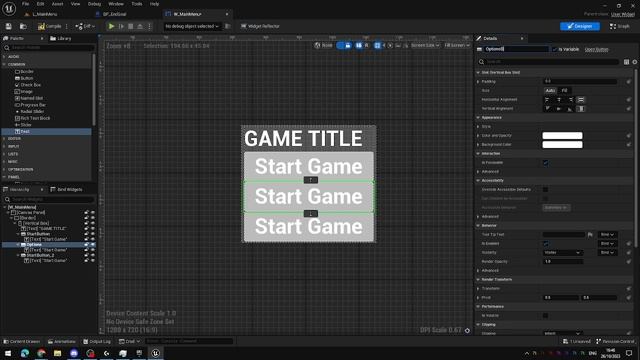Switch to the Library tab
Image resolution: width=640 pixels, height=360 pixels.
tap(61, 38)
